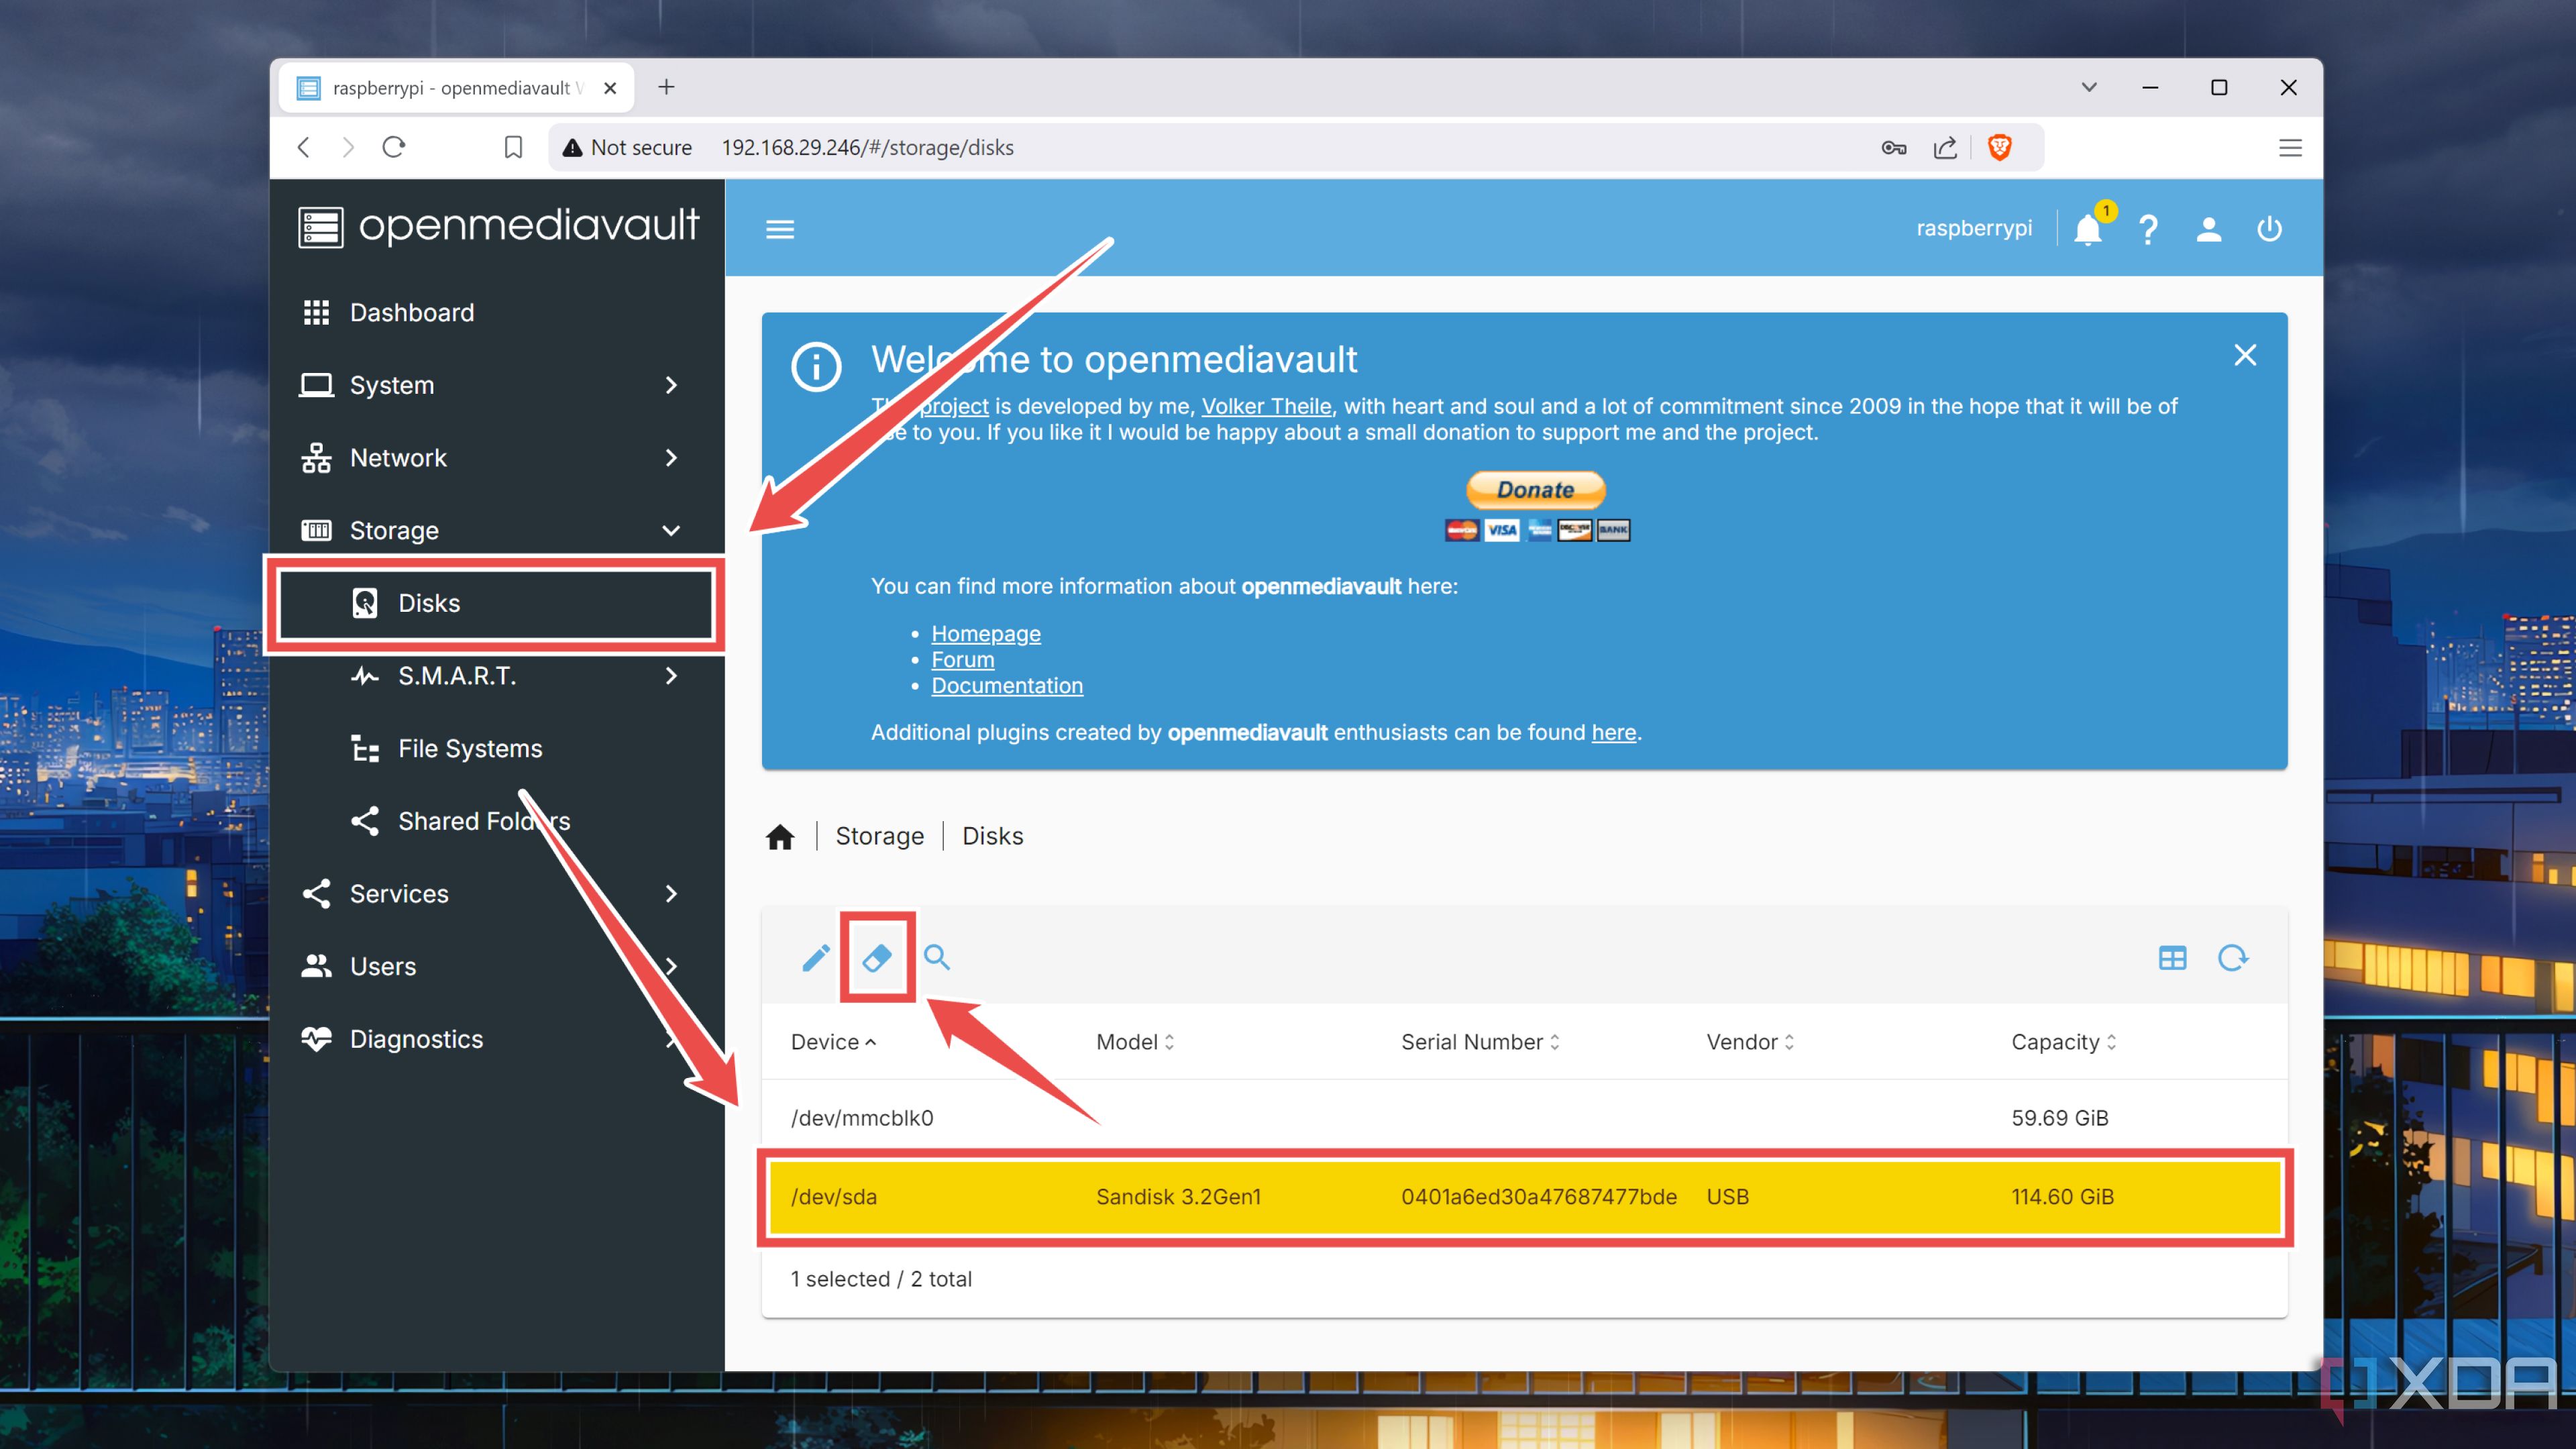Expand the System menu
2576x1449 pixels.
[x=497, y=385]
